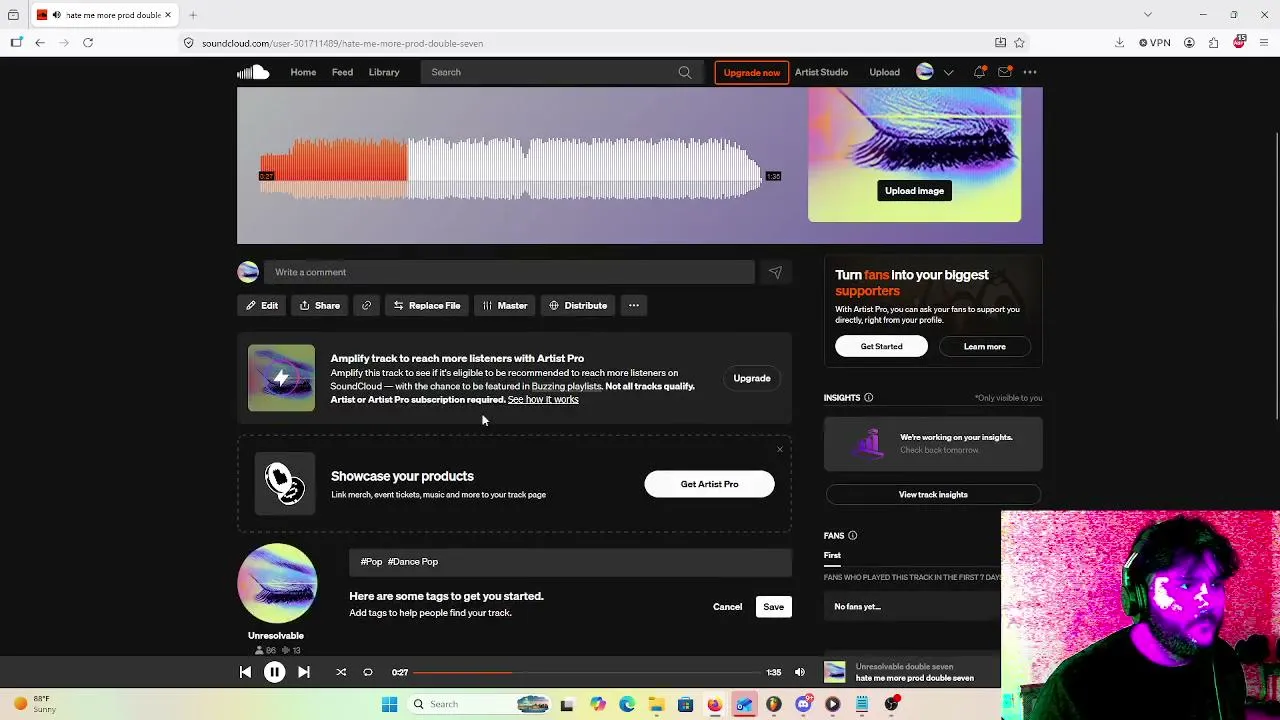
Task: Dismiss the Showcase your products banner
Action: click(780, 449)
